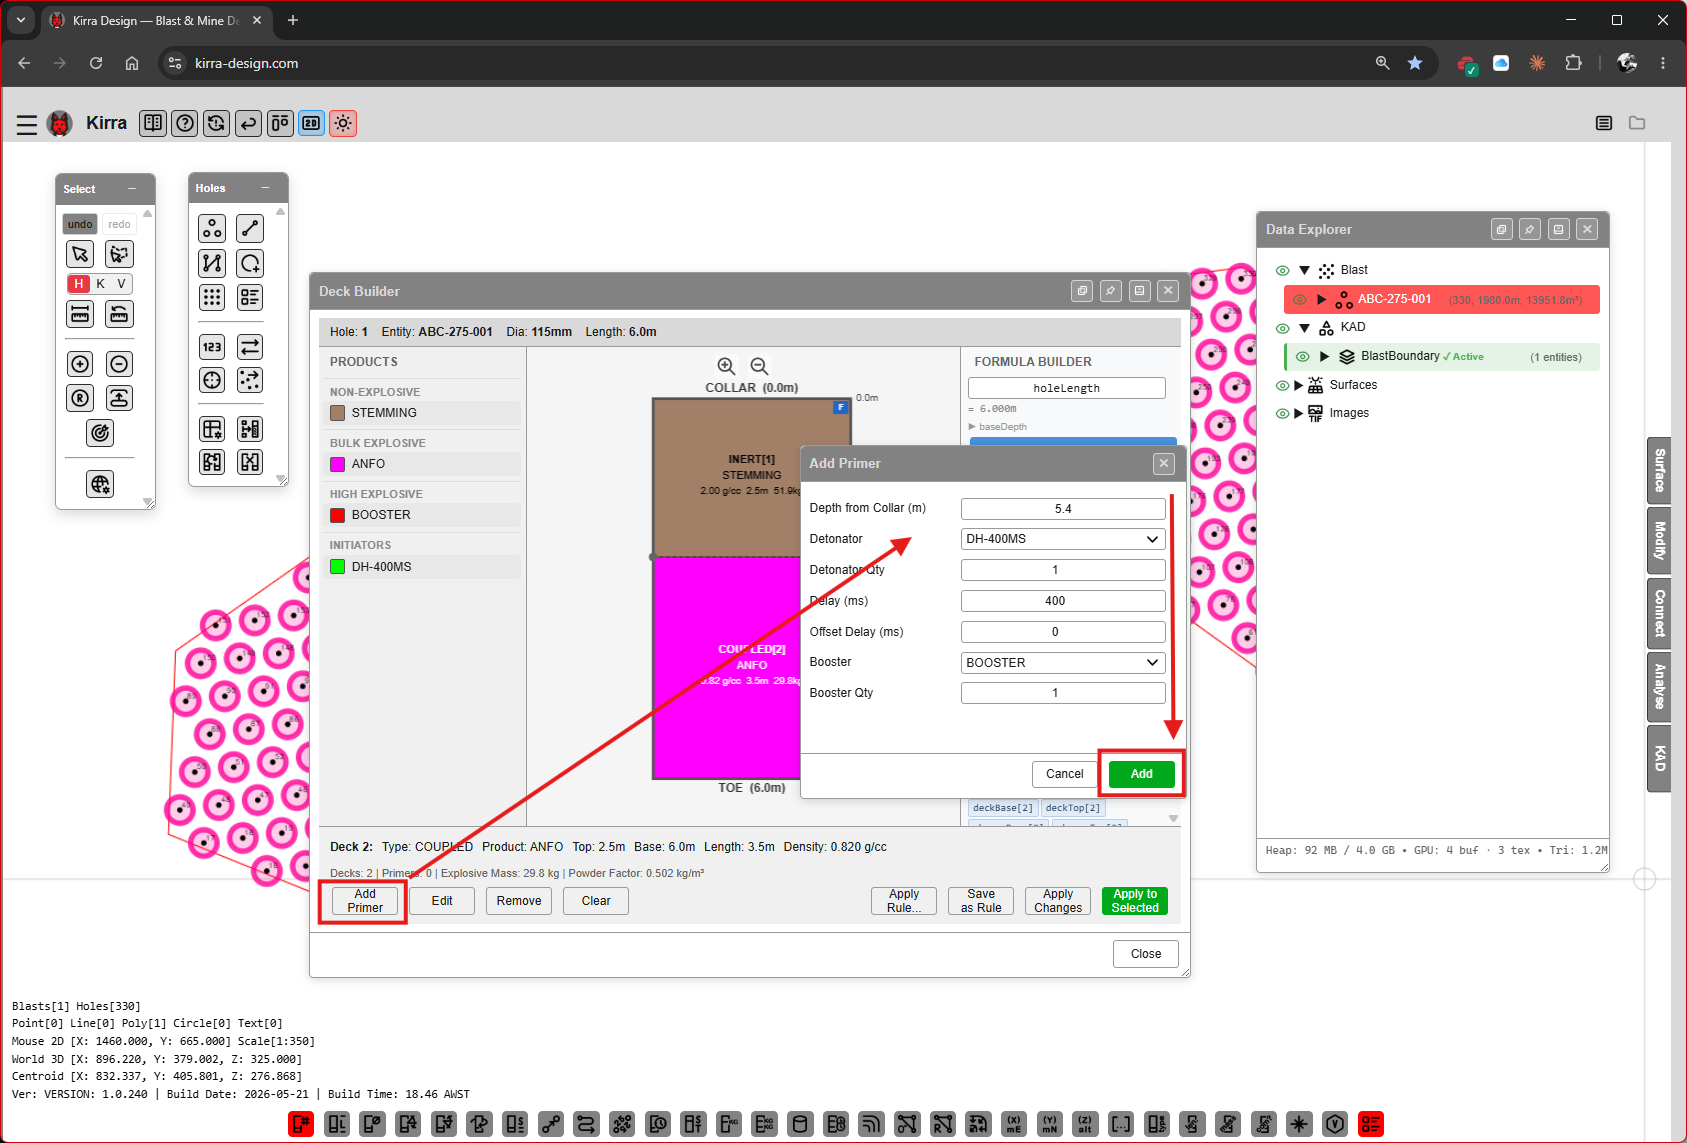Screen dimensions: 1687x1143
Task: Open the Kirra hamburger main menu
Action: [x=27, y=124]
